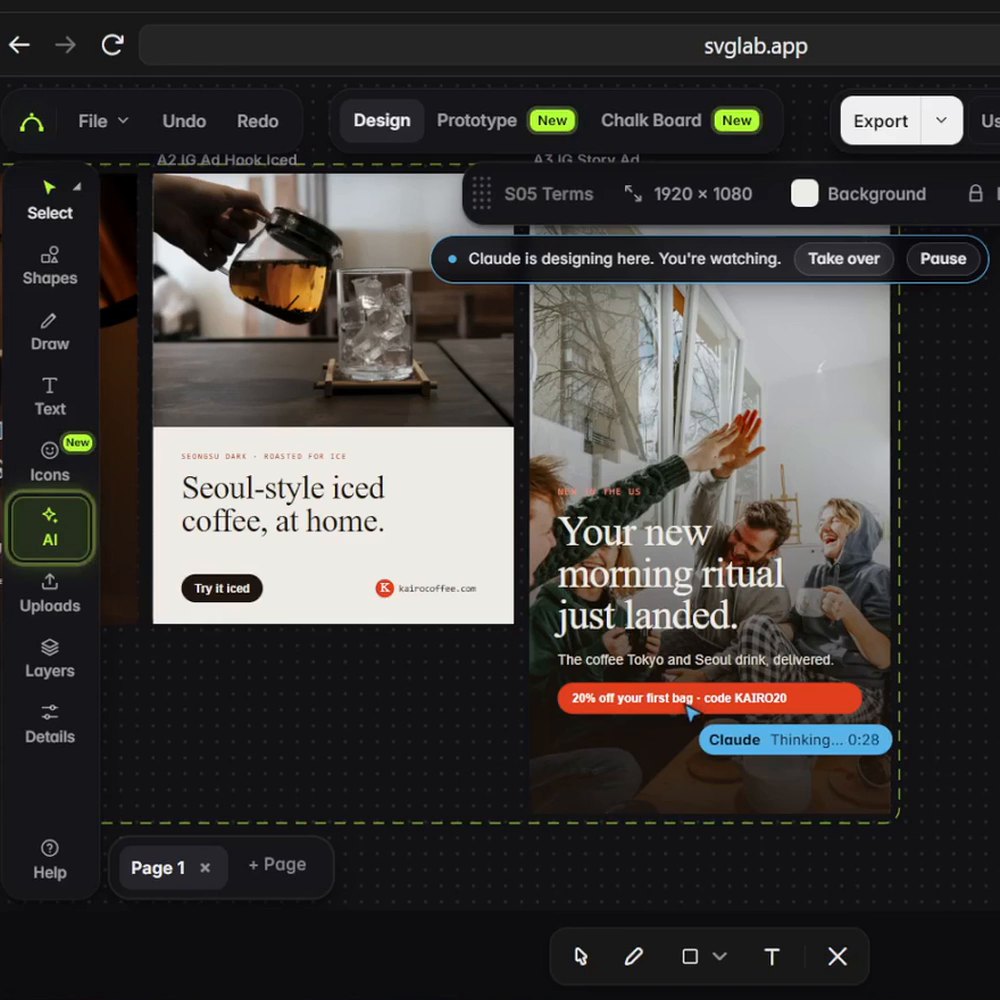
Task: Select the T text tool in bottom toolbar
Action: (x=772, y=956)
